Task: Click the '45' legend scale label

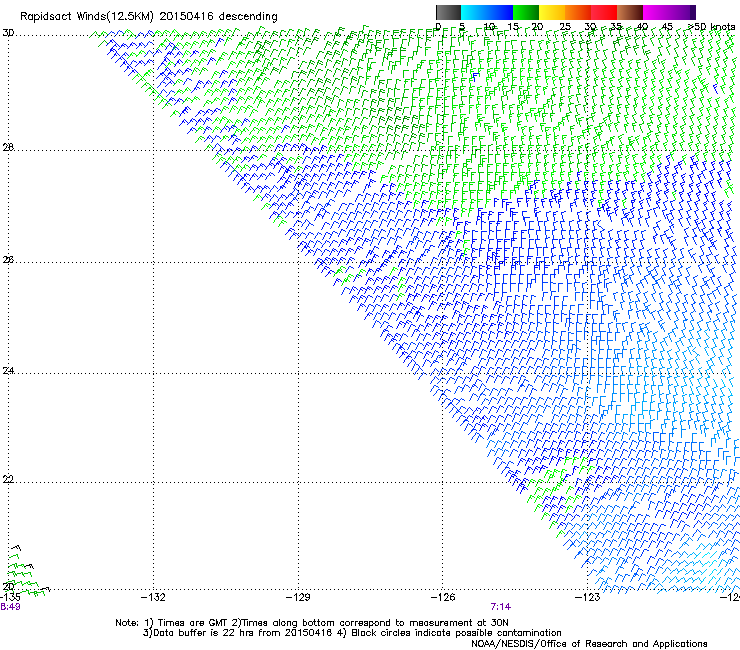Action: 667,27
